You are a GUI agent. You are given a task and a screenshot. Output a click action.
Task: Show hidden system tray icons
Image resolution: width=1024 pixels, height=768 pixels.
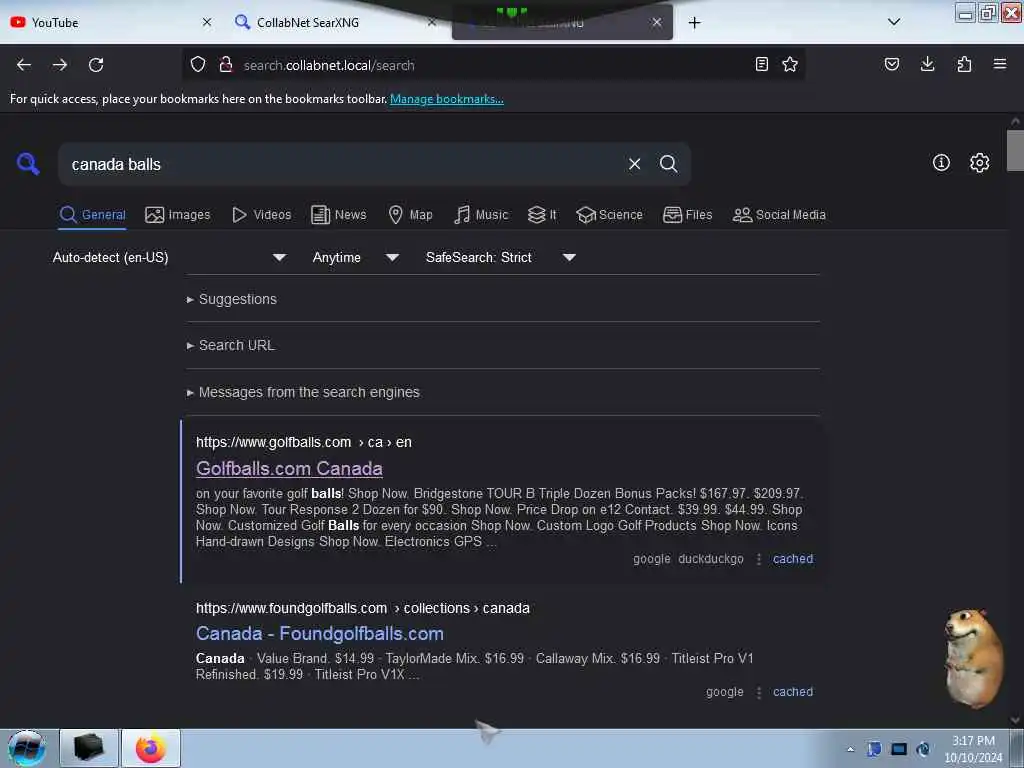tap(850, 749)
